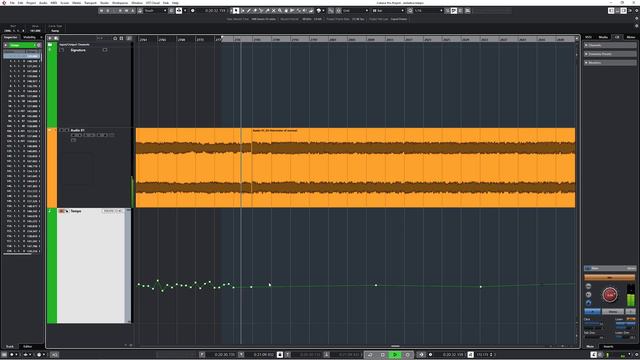Image resolution: width=640 pixels, height=360 pixels.
Task: Open the automation mode Touch dropdown
Action: (156, 11)
